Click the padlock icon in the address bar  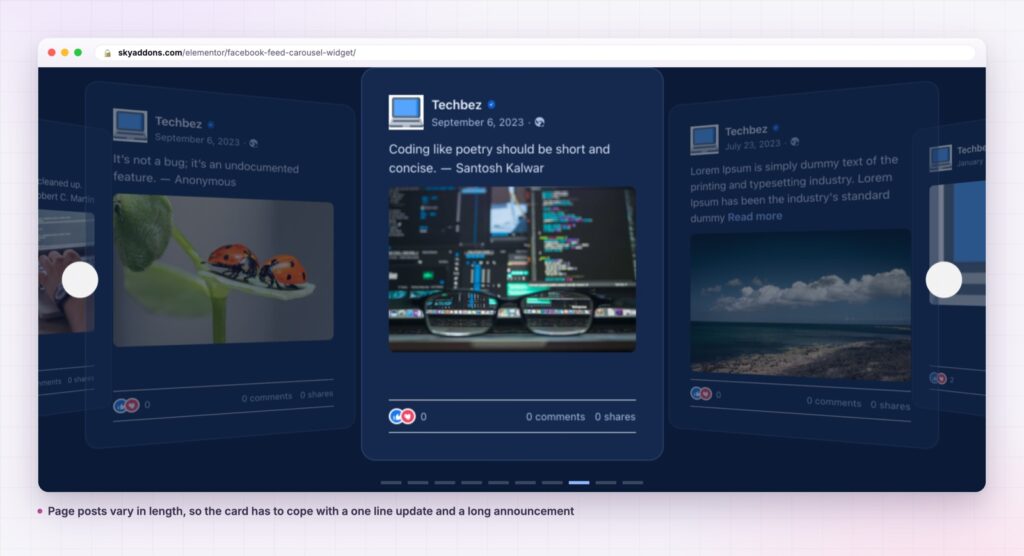point(108,53)
